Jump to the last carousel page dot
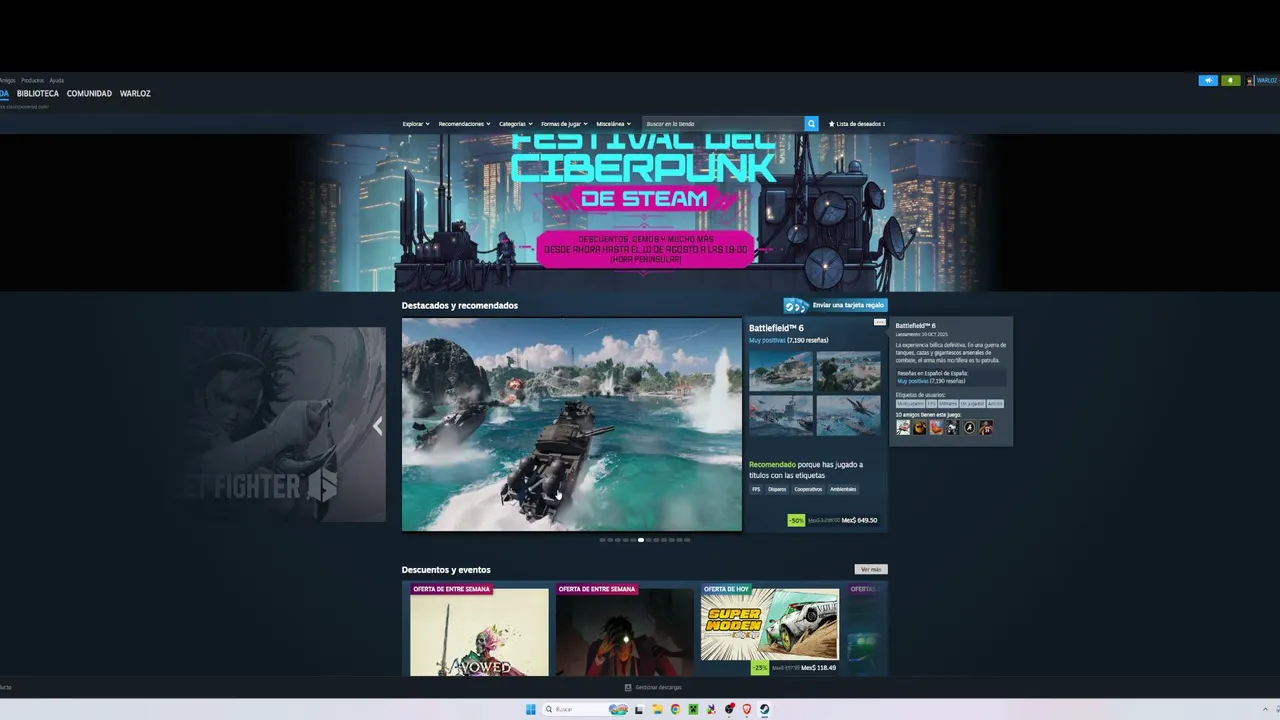The width and height of the screenshot is (1280, 720). 687,540
